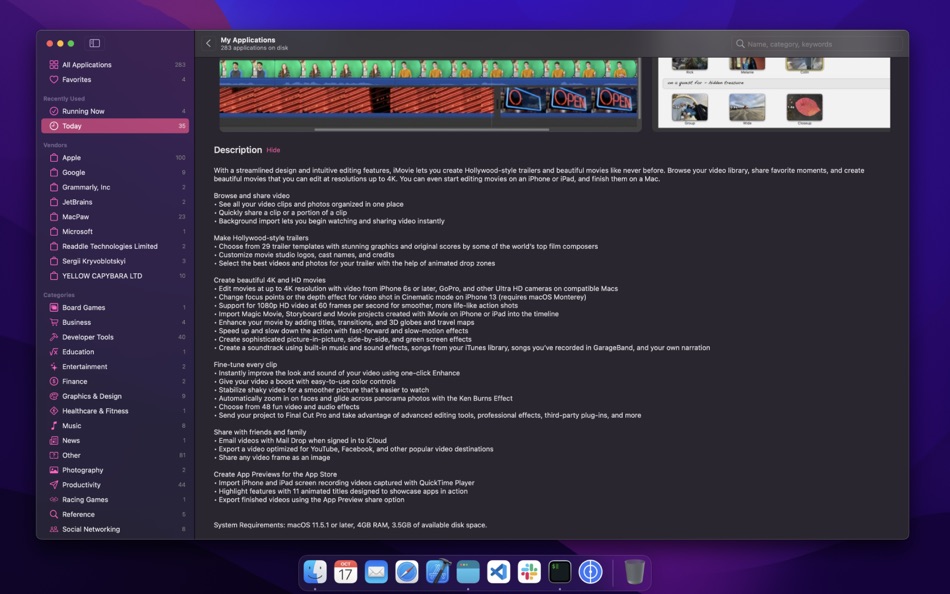Select Running Now in Recently Used
The image size is (950, 594).
pyautogui.click(x=115, y=111)
